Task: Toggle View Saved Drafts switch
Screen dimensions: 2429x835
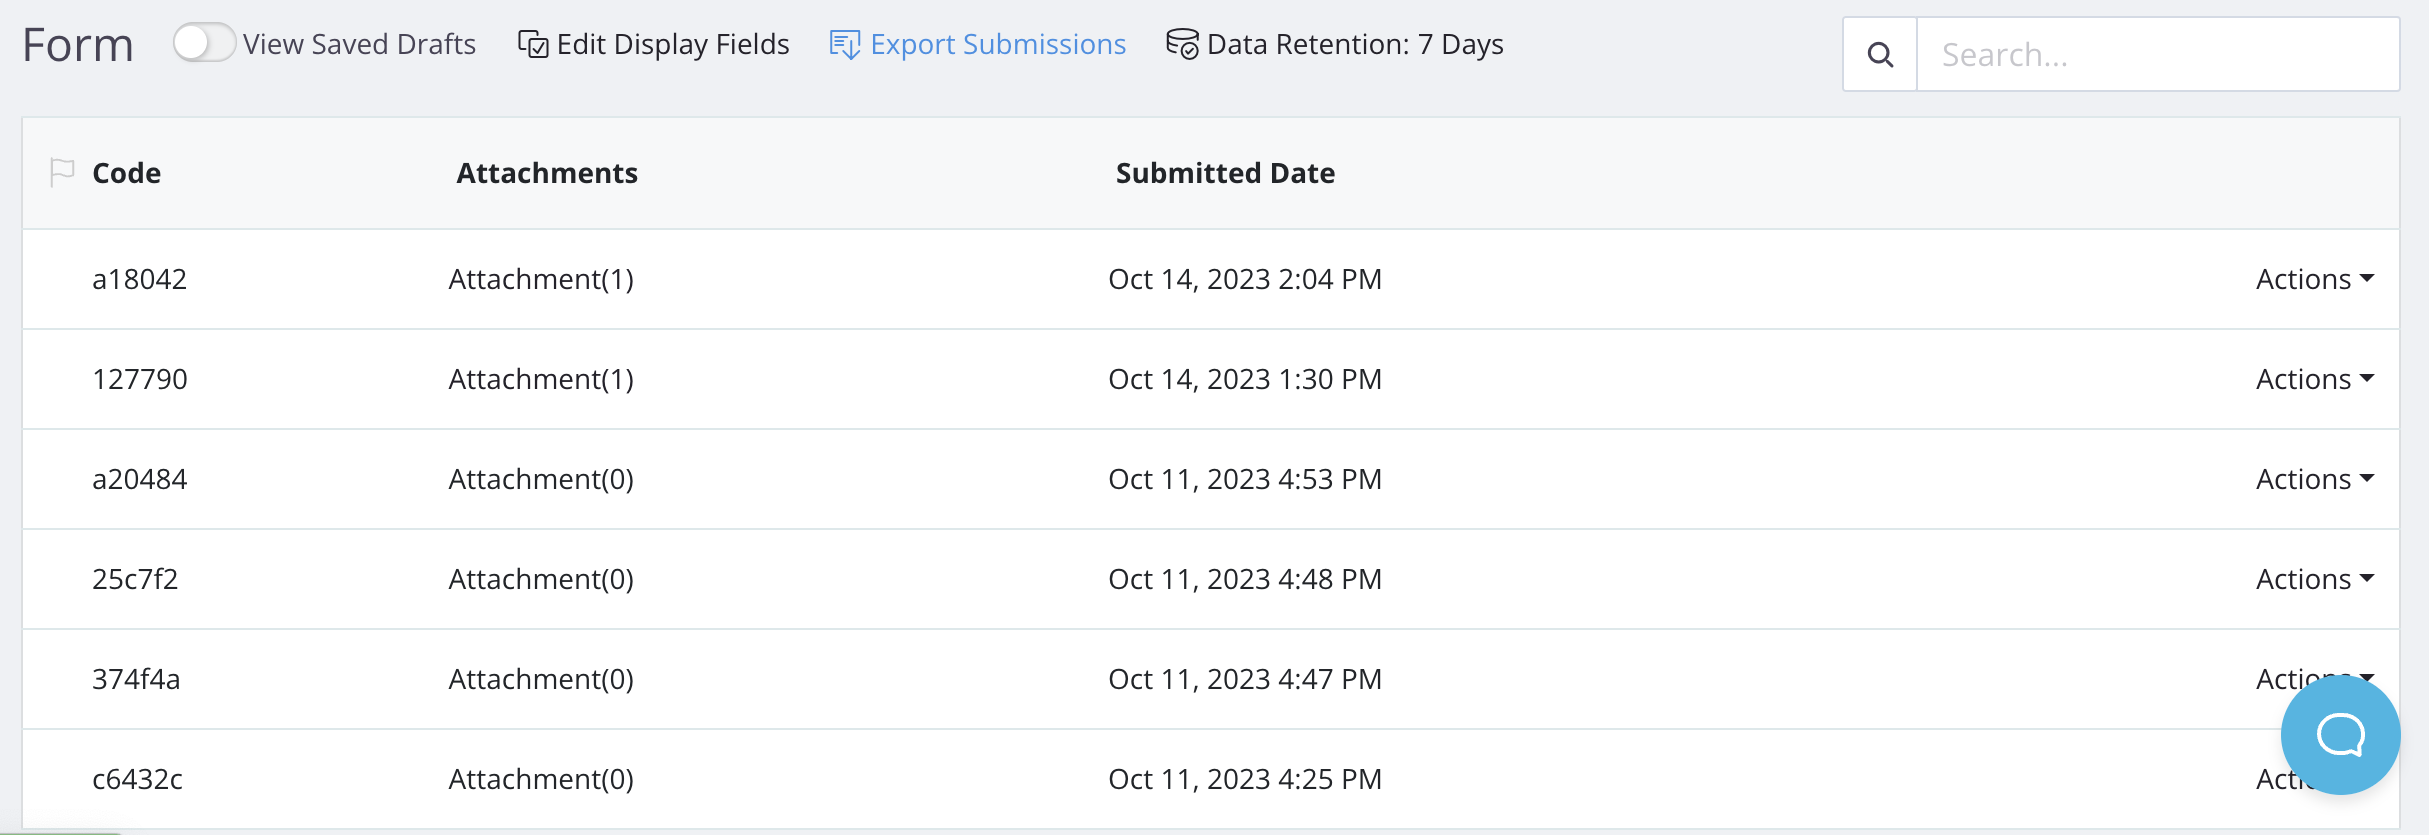Action: click(203, 44)
